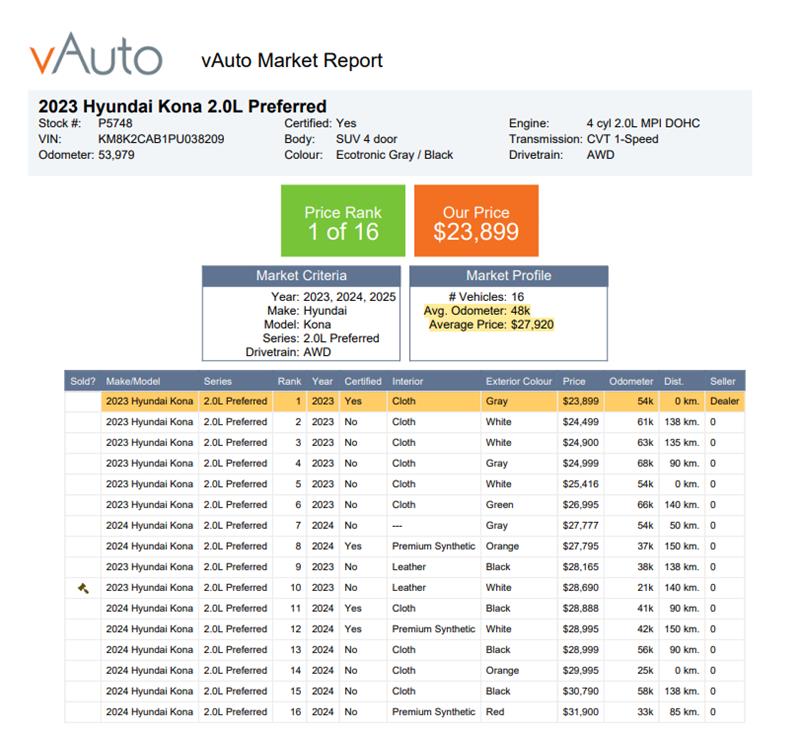Select the highlighted rank 1 vehicle row

pos(400,402)
